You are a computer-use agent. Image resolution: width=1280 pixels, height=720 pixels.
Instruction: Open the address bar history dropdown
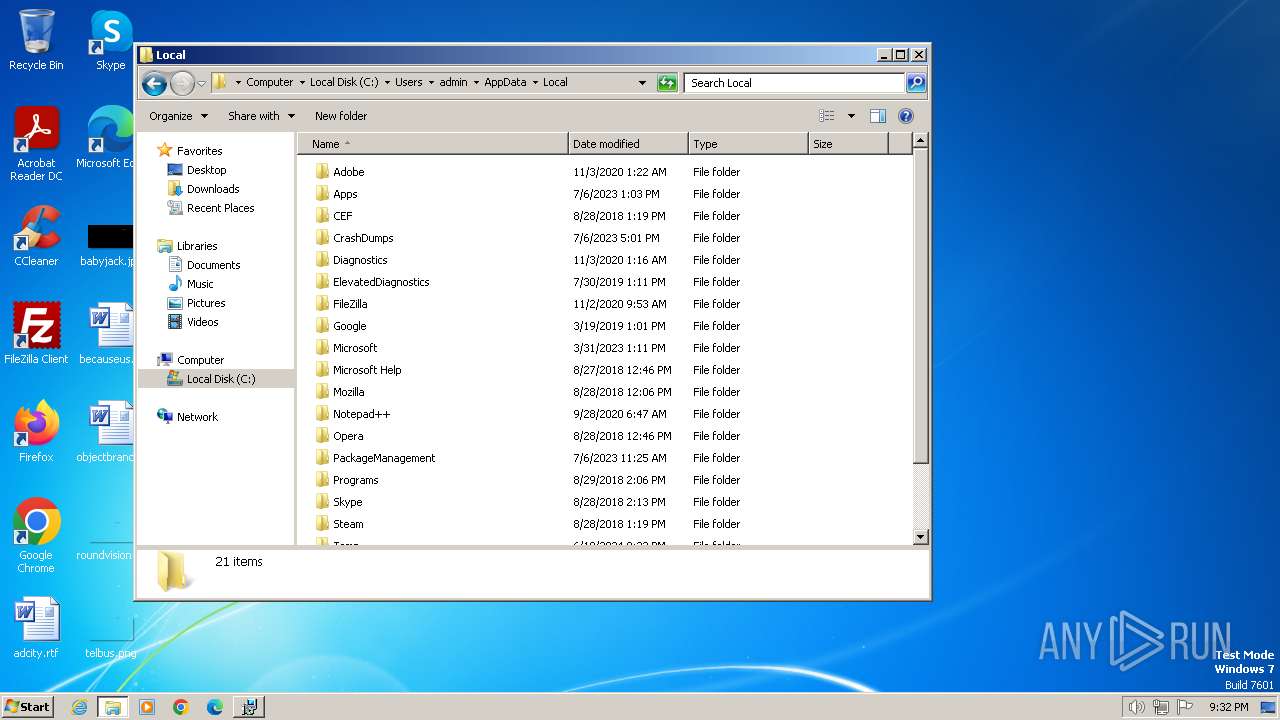642,83
